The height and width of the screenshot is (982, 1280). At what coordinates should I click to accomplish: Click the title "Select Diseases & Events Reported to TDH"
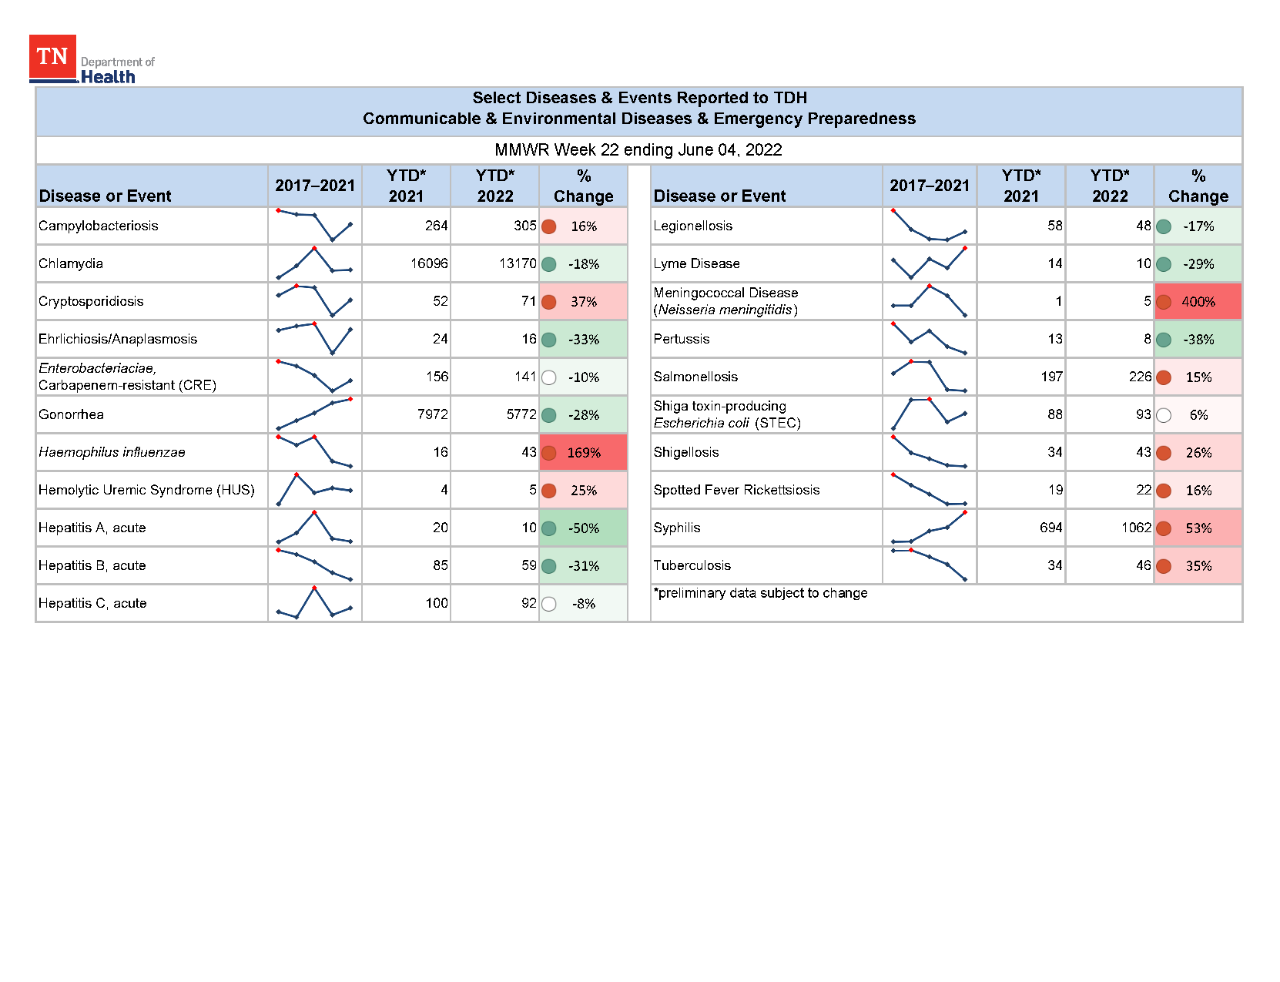(639, 98)
